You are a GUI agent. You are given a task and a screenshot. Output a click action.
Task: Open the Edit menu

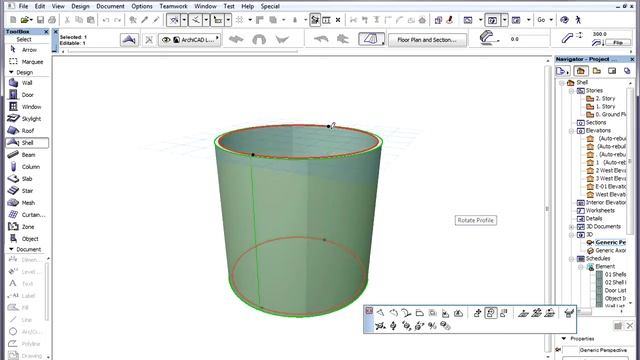coord(40,6)
